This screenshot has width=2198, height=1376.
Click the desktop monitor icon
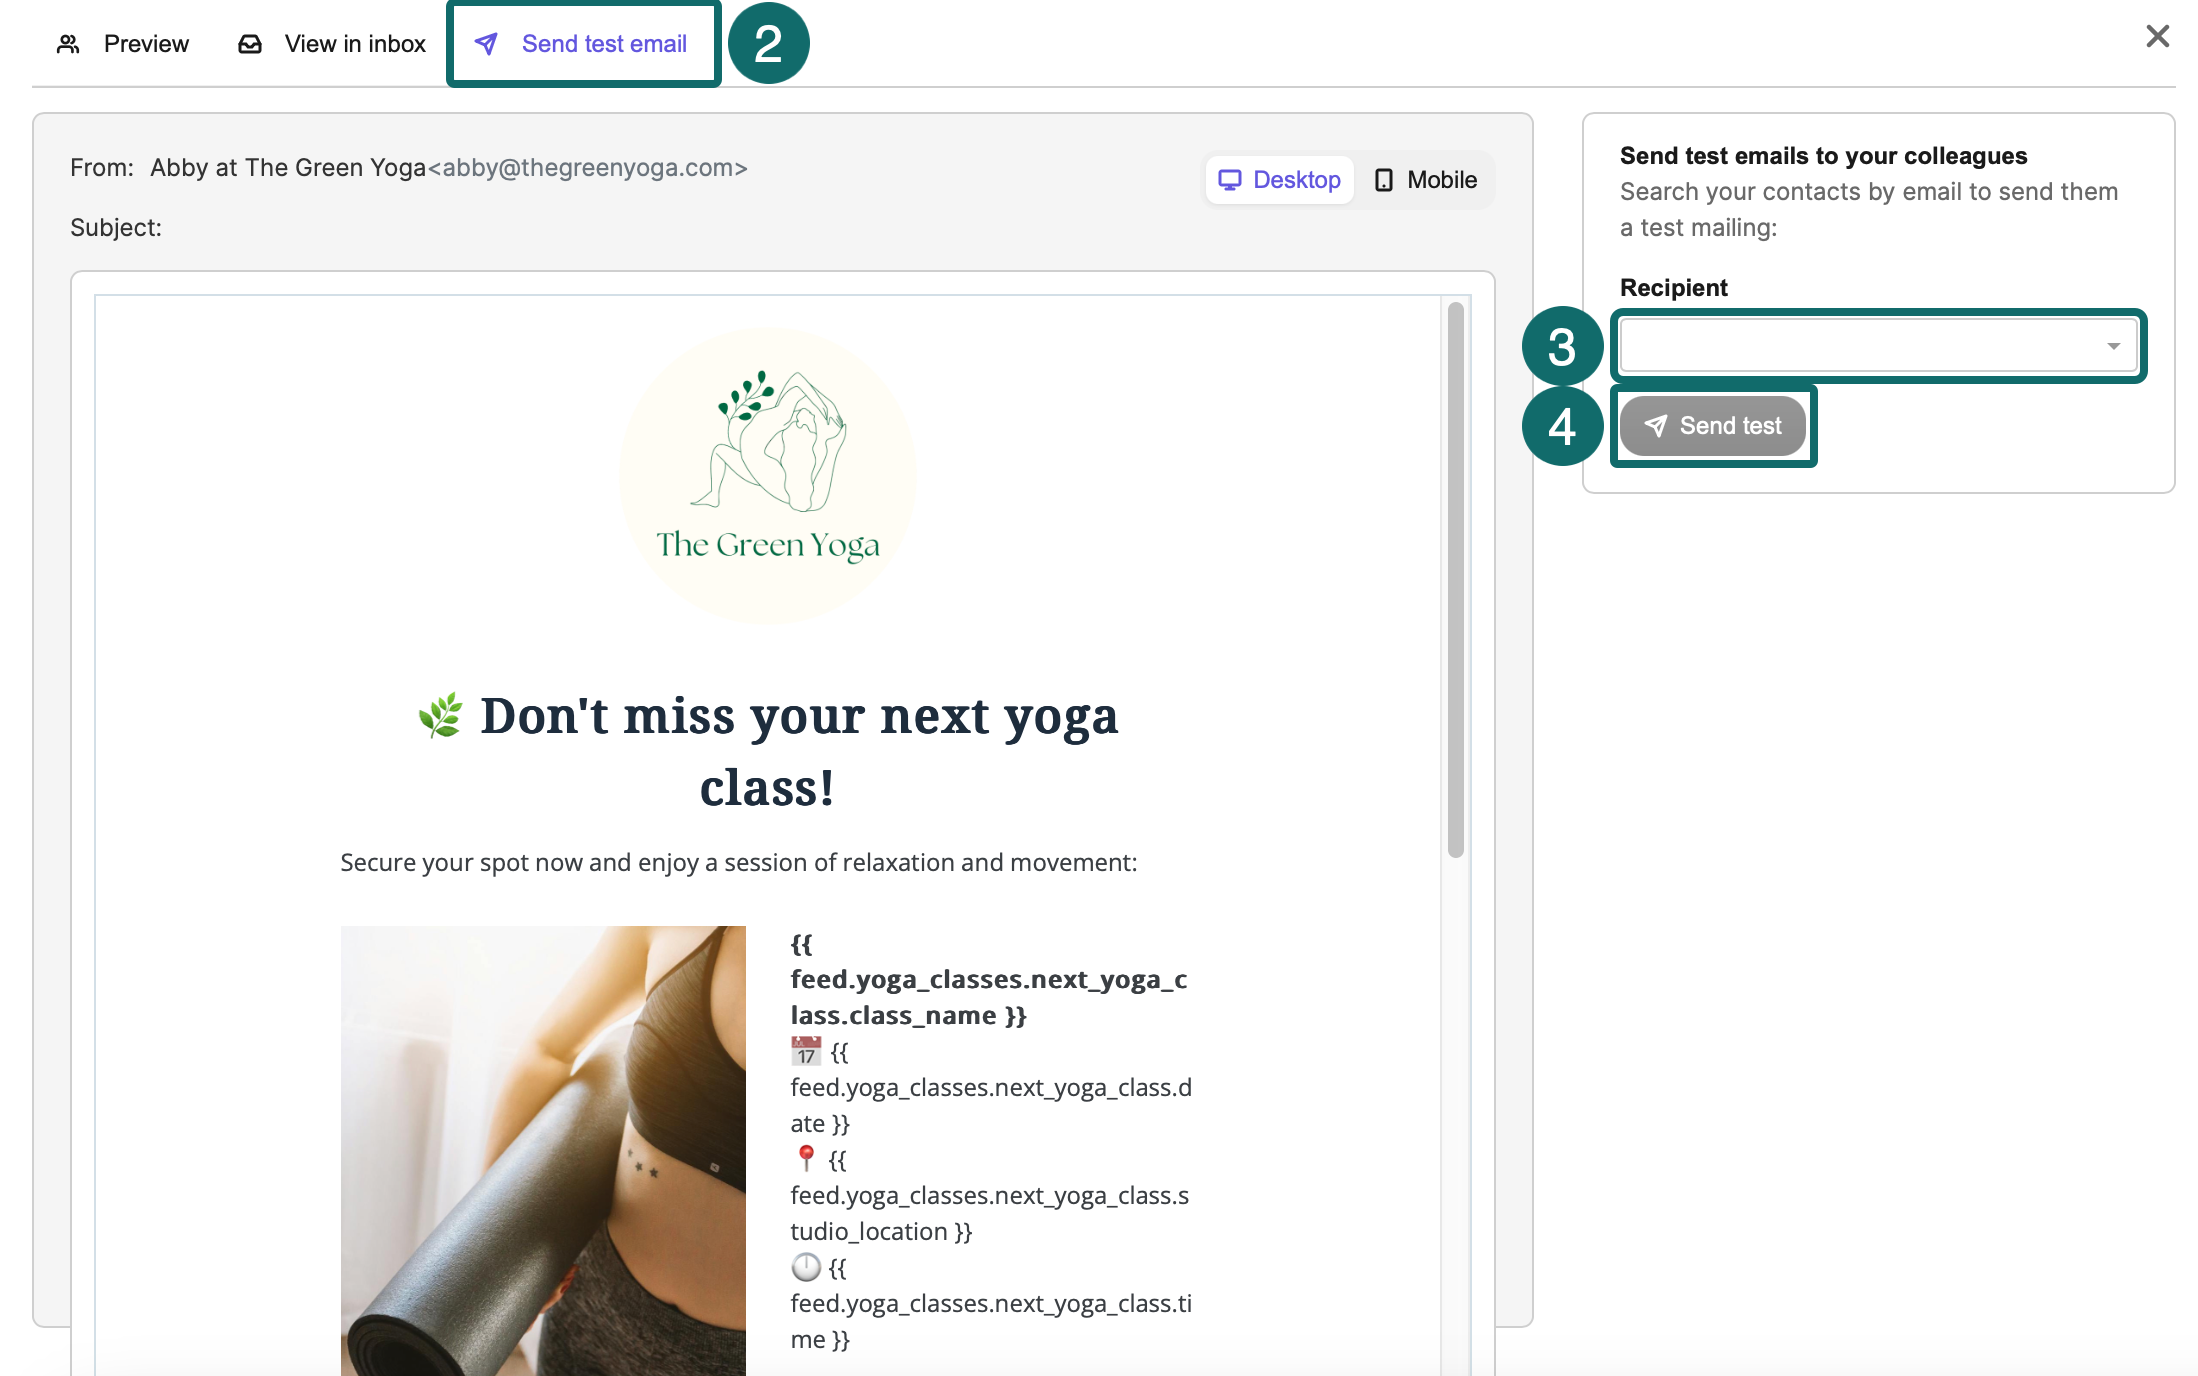coord(1229,180)
